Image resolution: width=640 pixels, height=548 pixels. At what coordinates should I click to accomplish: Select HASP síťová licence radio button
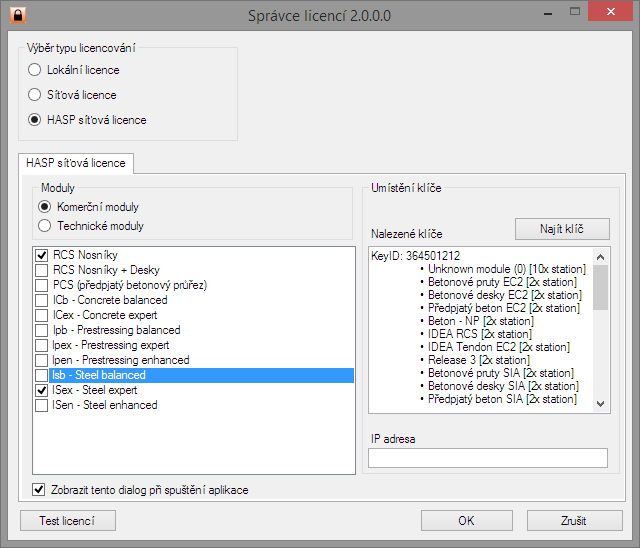(34, 120)
